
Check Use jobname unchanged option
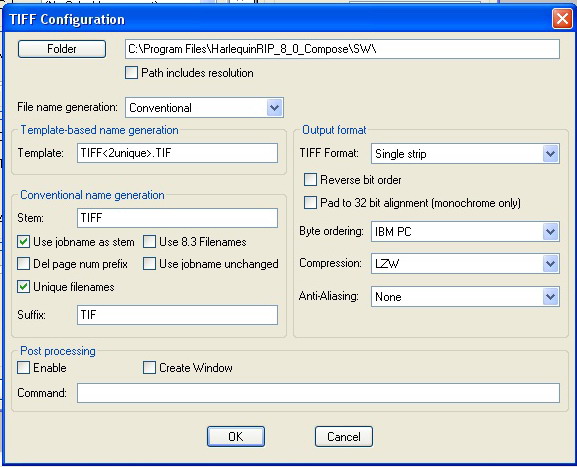tap(149, 264)
